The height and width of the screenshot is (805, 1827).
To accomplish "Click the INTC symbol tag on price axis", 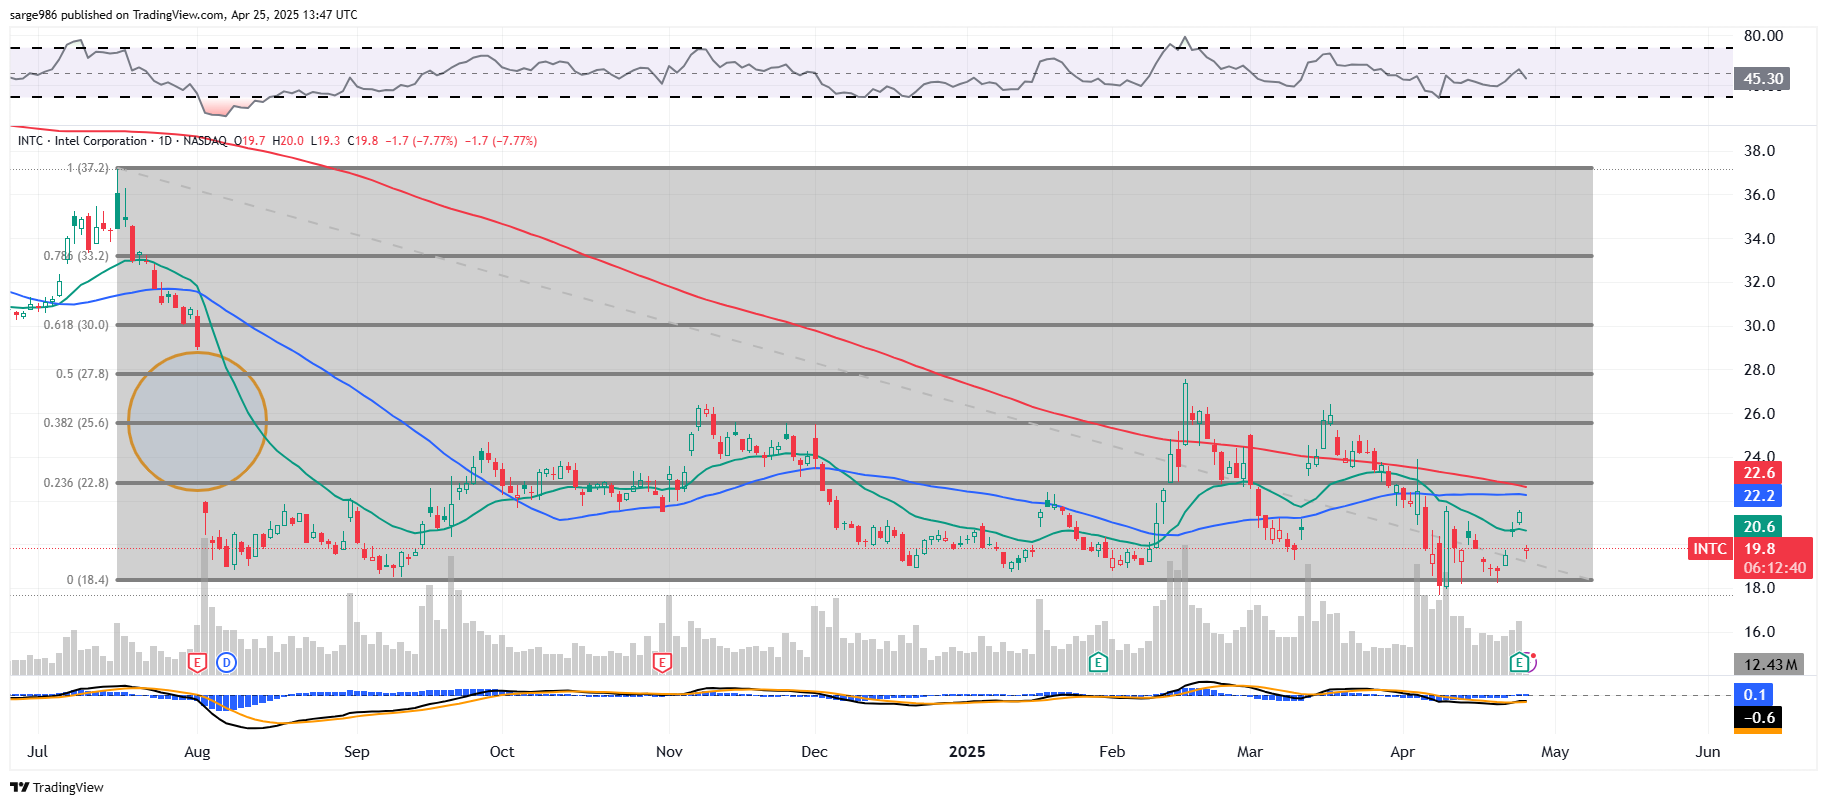I will tap(1709, 548).
